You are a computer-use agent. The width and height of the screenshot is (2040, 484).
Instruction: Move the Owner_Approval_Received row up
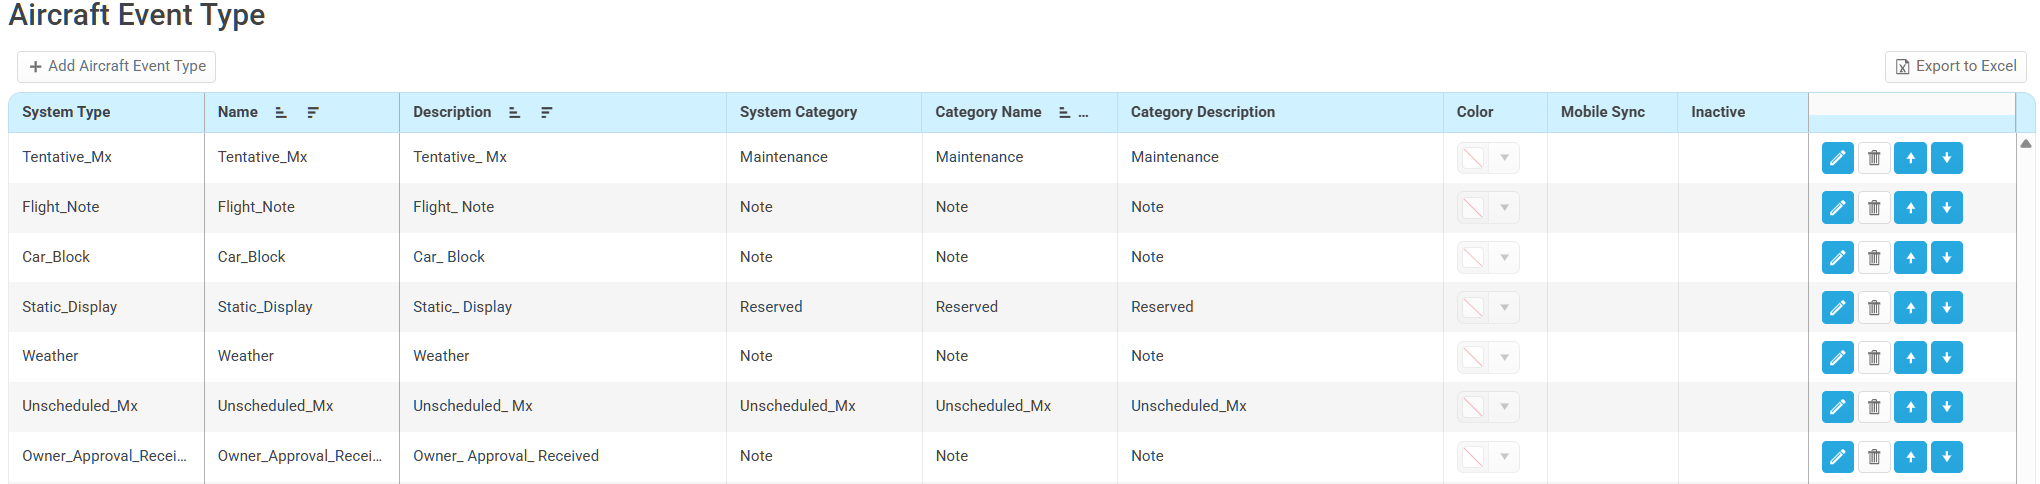[1910, 457]
